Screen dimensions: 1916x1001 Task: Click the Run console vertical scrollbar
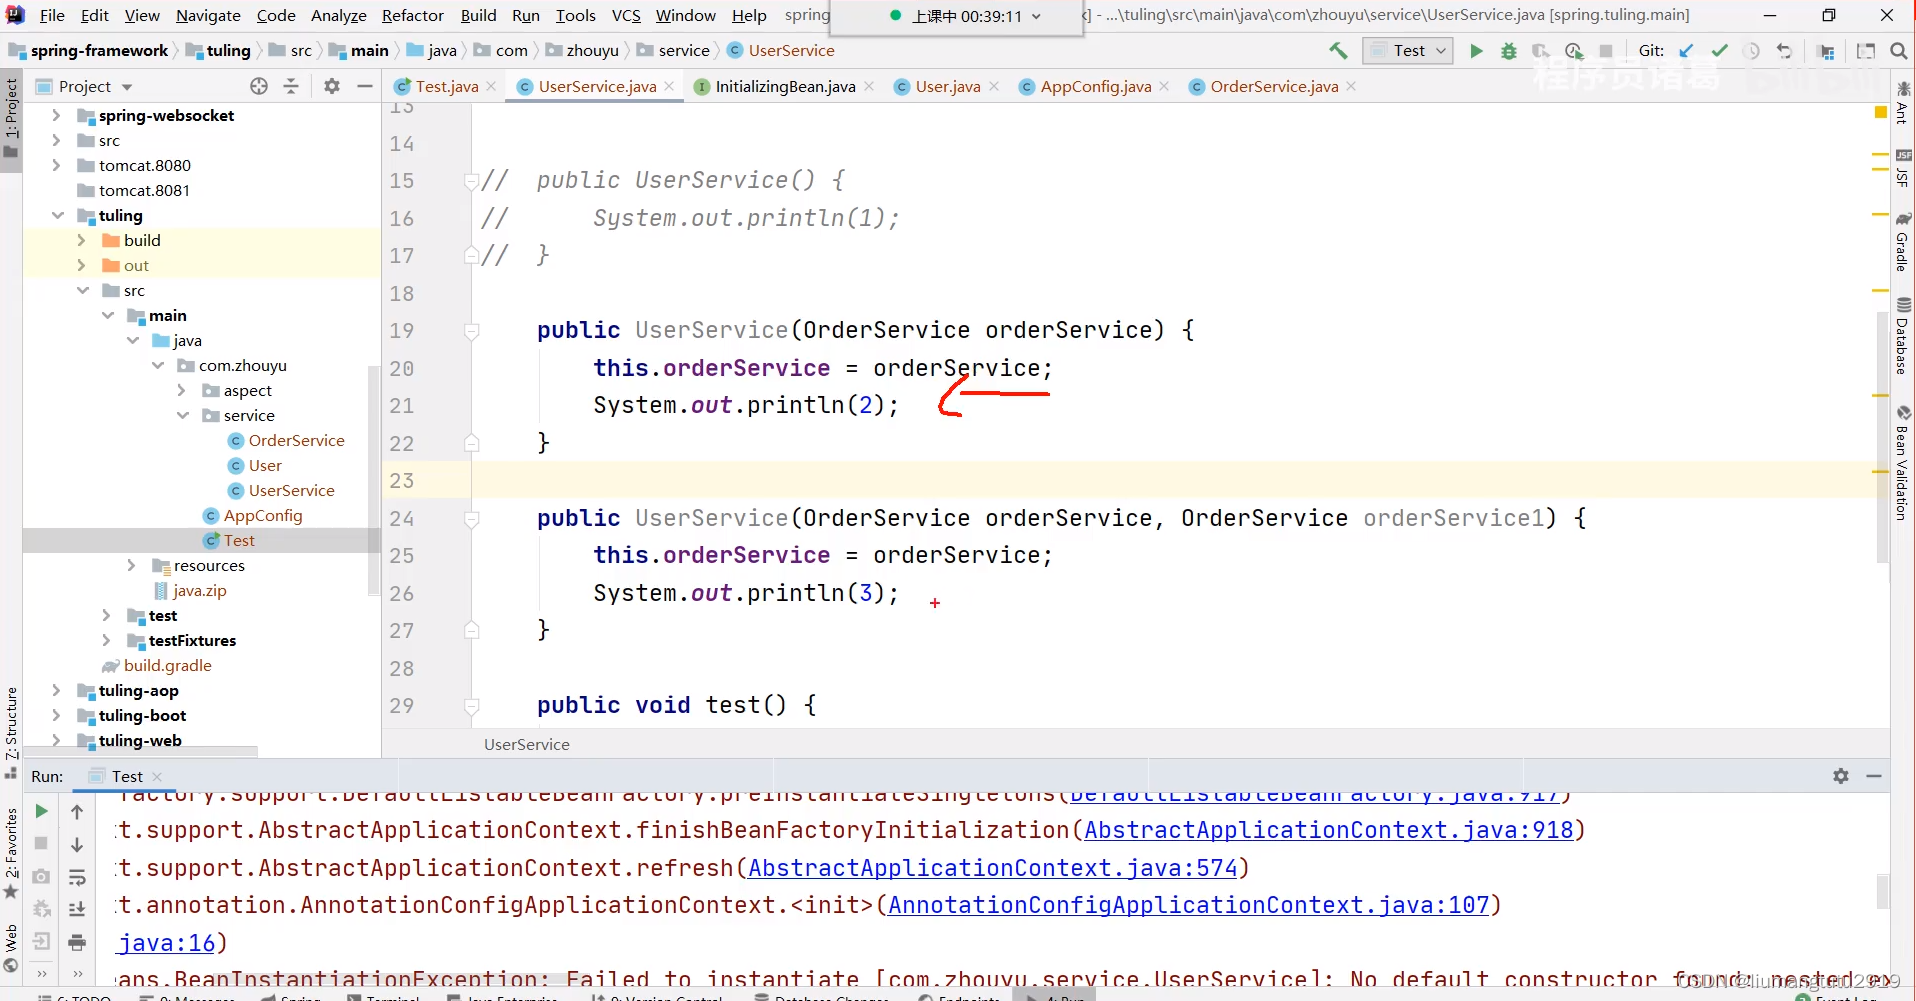(1882, 890)
